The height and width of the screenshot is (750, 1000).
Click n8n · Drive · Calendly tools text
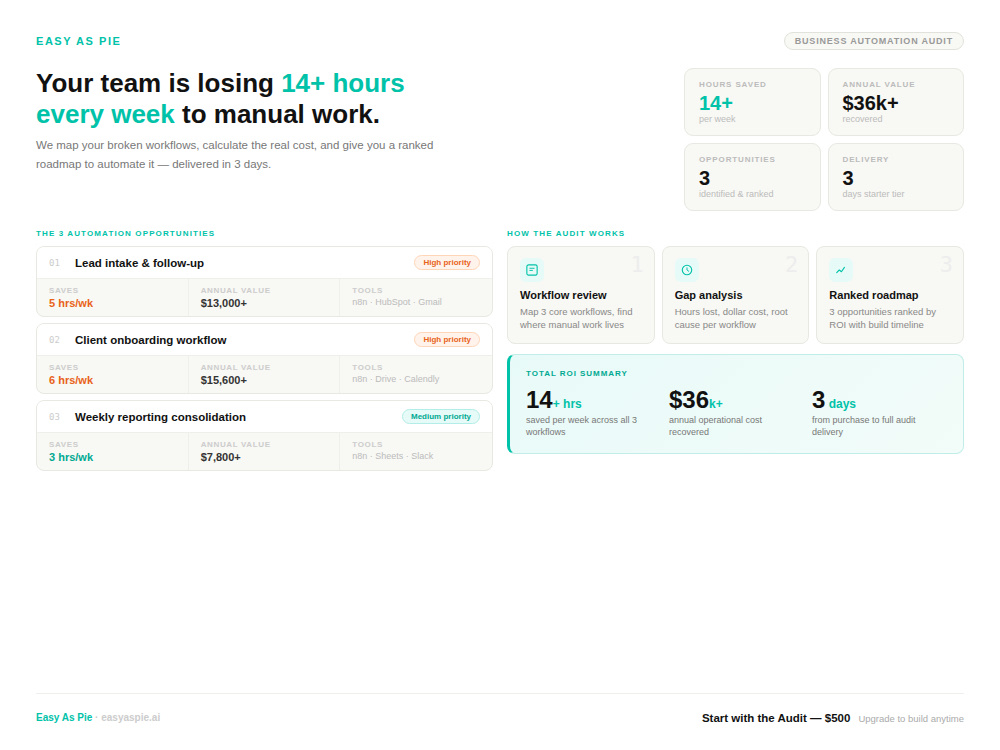[x=395, y=379]
